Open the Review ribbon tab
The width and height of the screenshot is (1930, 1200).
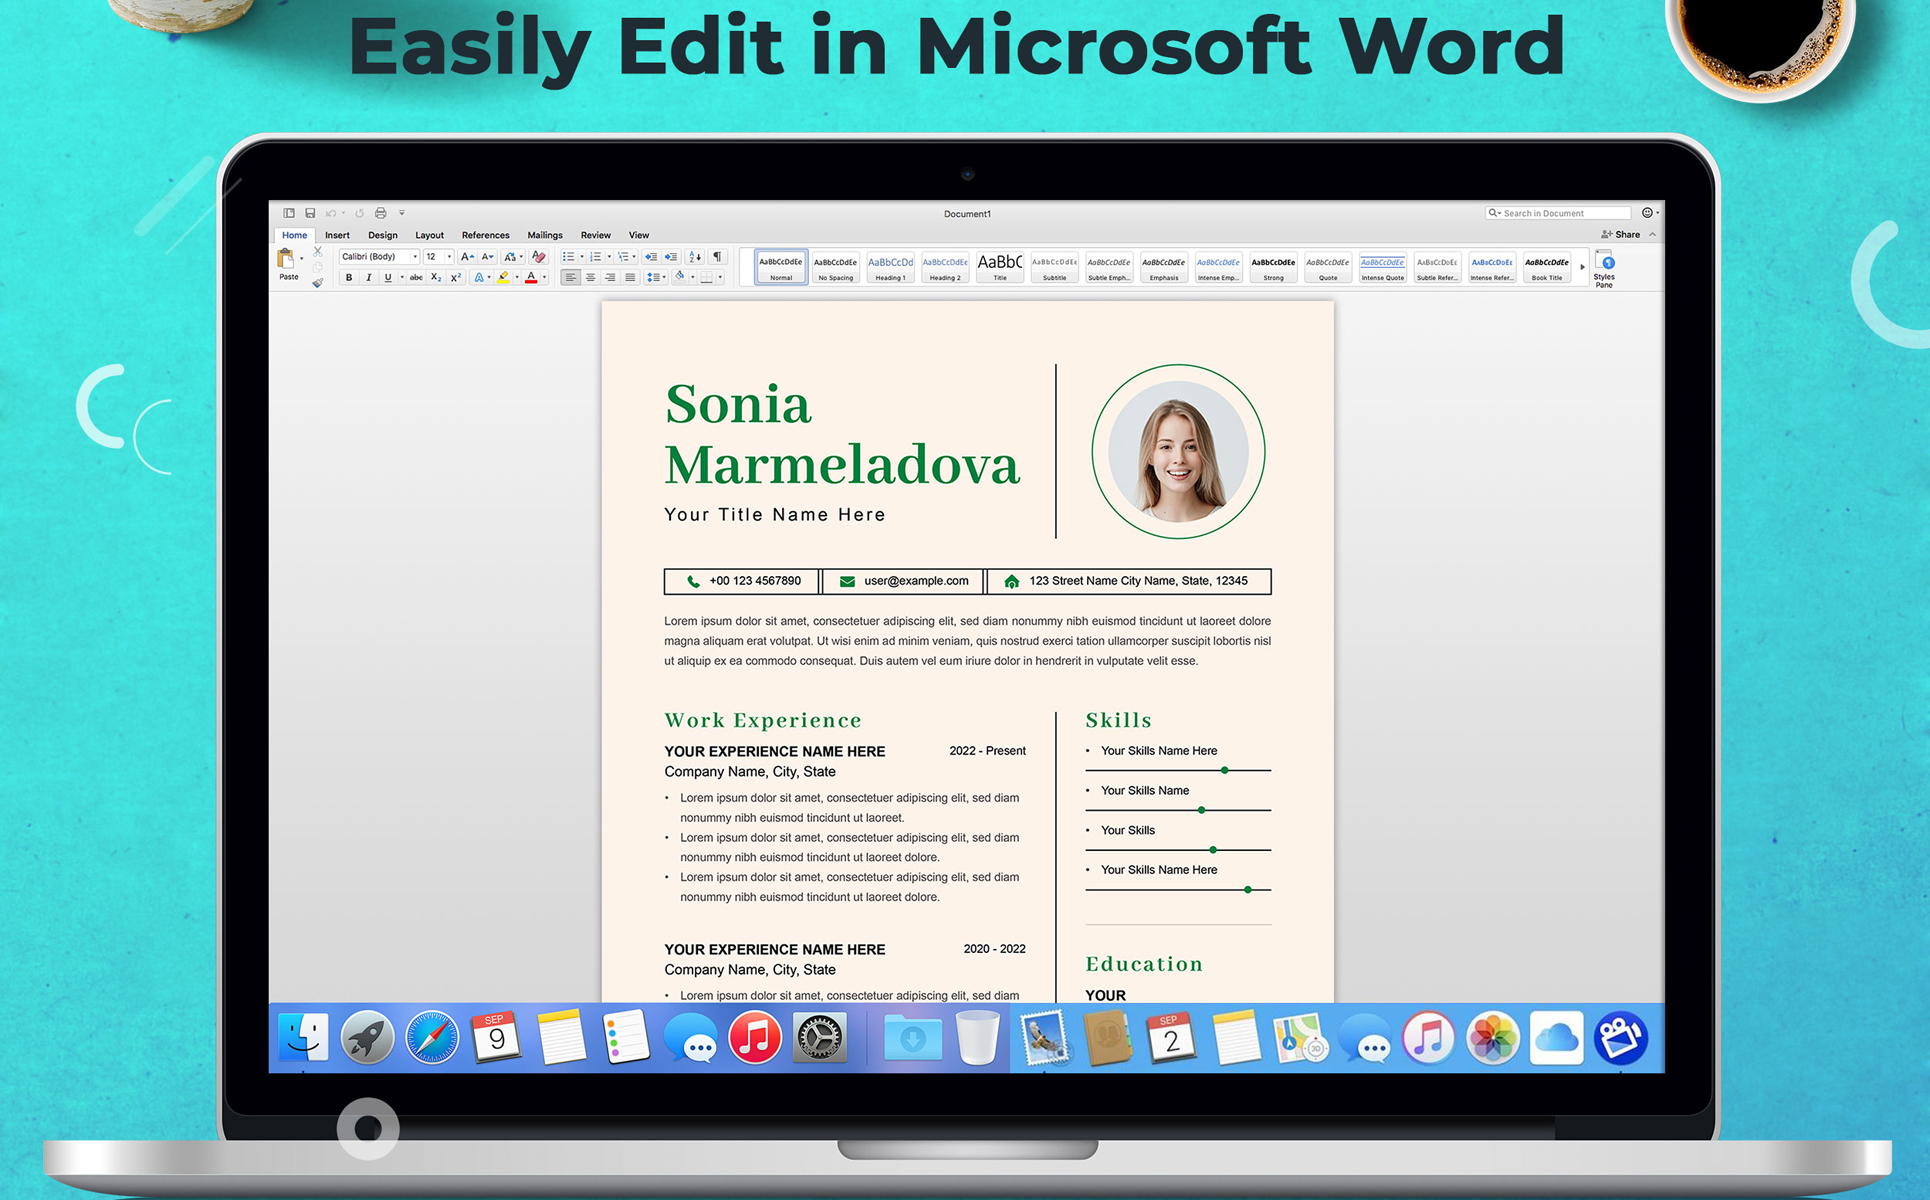595,235
